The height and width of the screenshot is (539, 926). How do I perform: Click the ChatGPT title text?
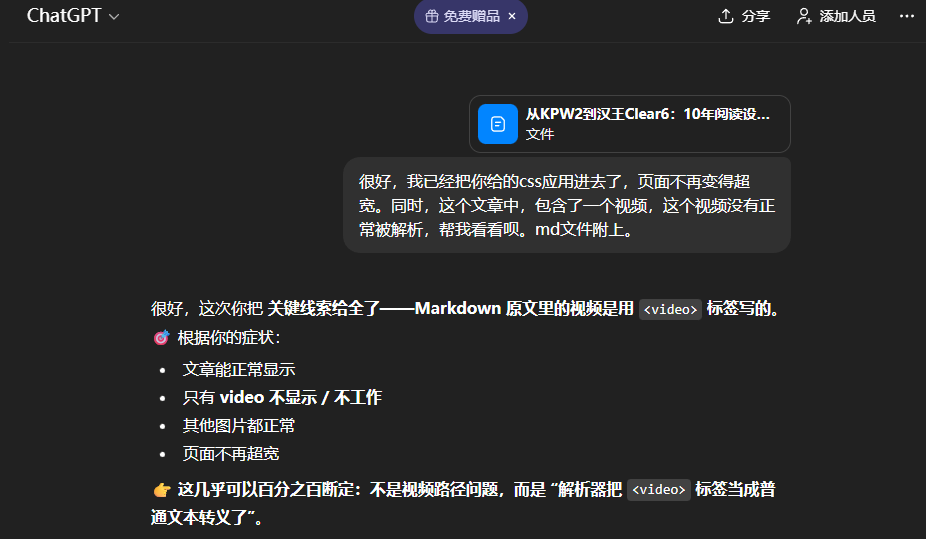(x=64, y=16)
